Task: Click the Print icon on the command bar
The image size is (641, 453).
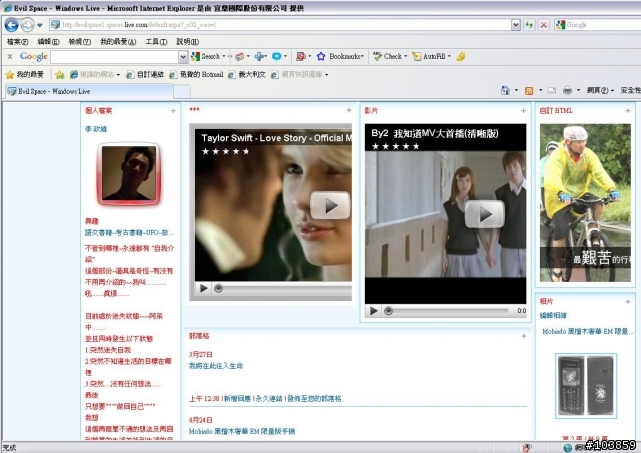Action: [x=567, y=90]
